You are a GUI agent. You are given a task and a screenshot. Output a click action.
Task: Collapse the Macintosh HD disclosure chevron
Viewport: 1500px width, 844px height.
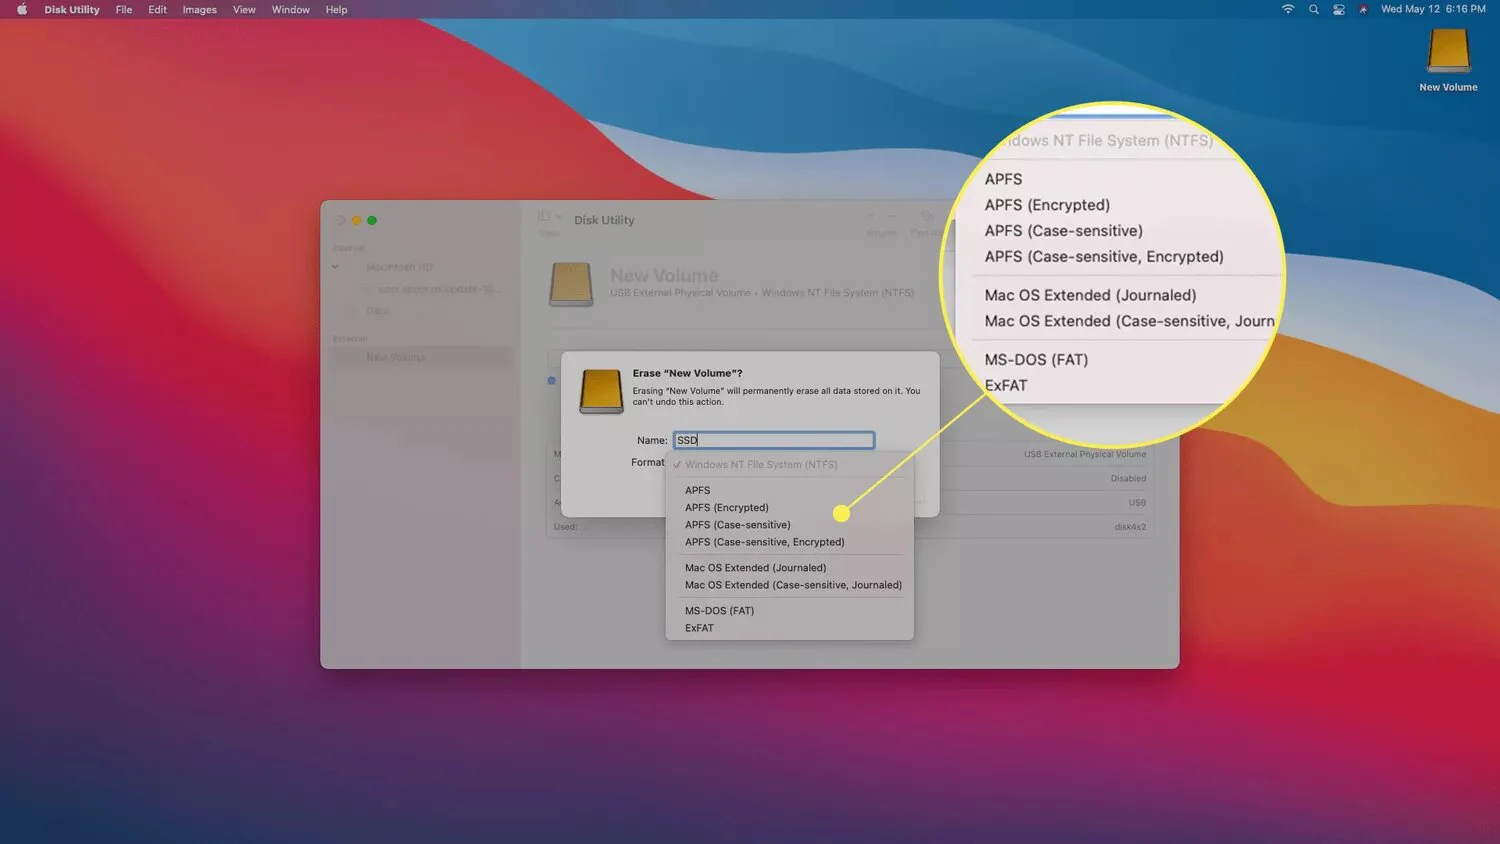coord(336,267)
